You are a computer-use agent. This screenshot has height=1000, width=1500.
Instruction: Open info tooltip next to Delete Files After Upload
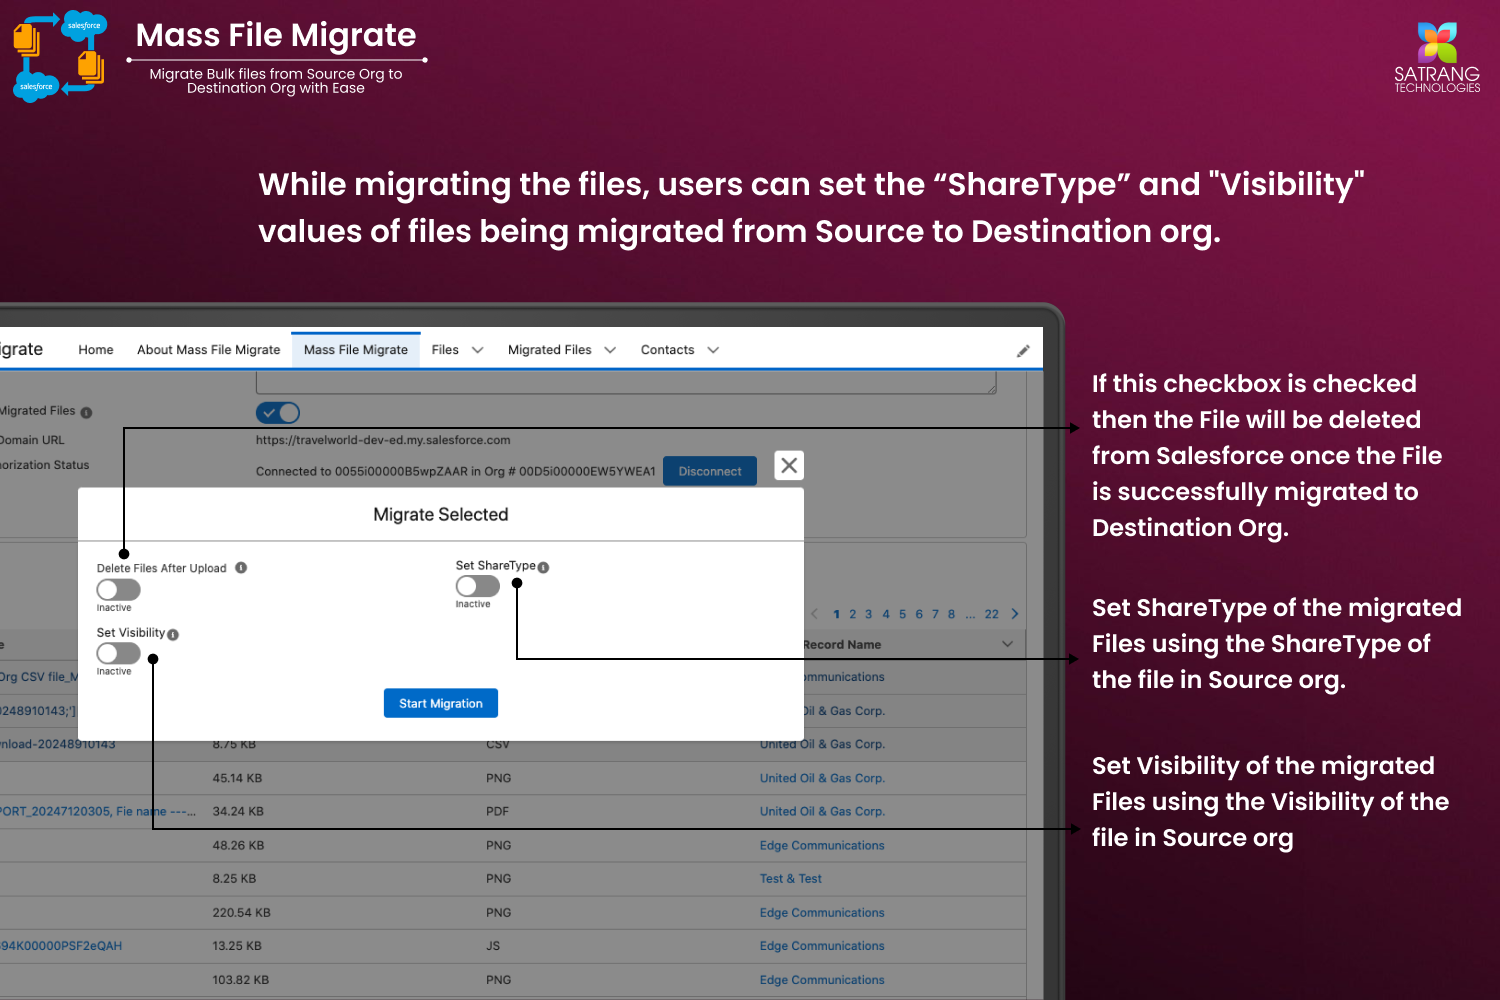241,568
